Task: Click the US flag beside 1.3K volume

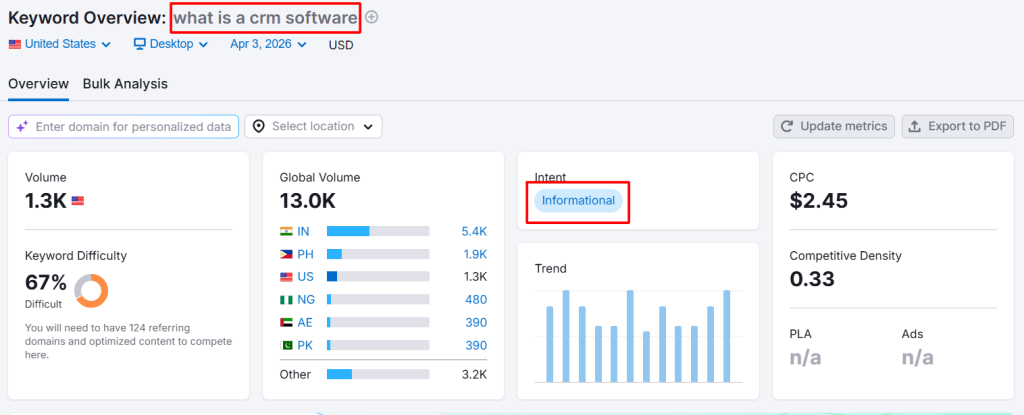Action: [x=78, y=201]
